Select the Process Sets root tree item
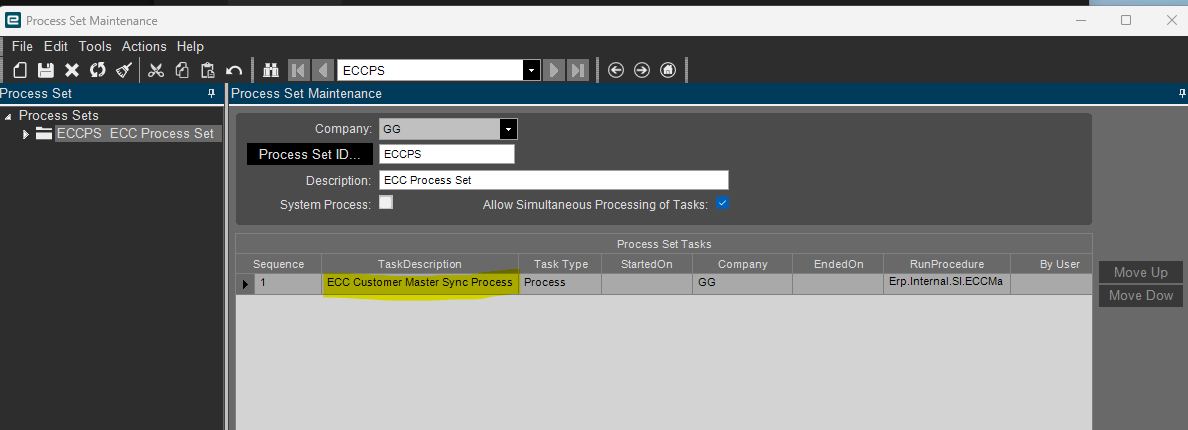 pyautogui.click(x=58, y=115)
